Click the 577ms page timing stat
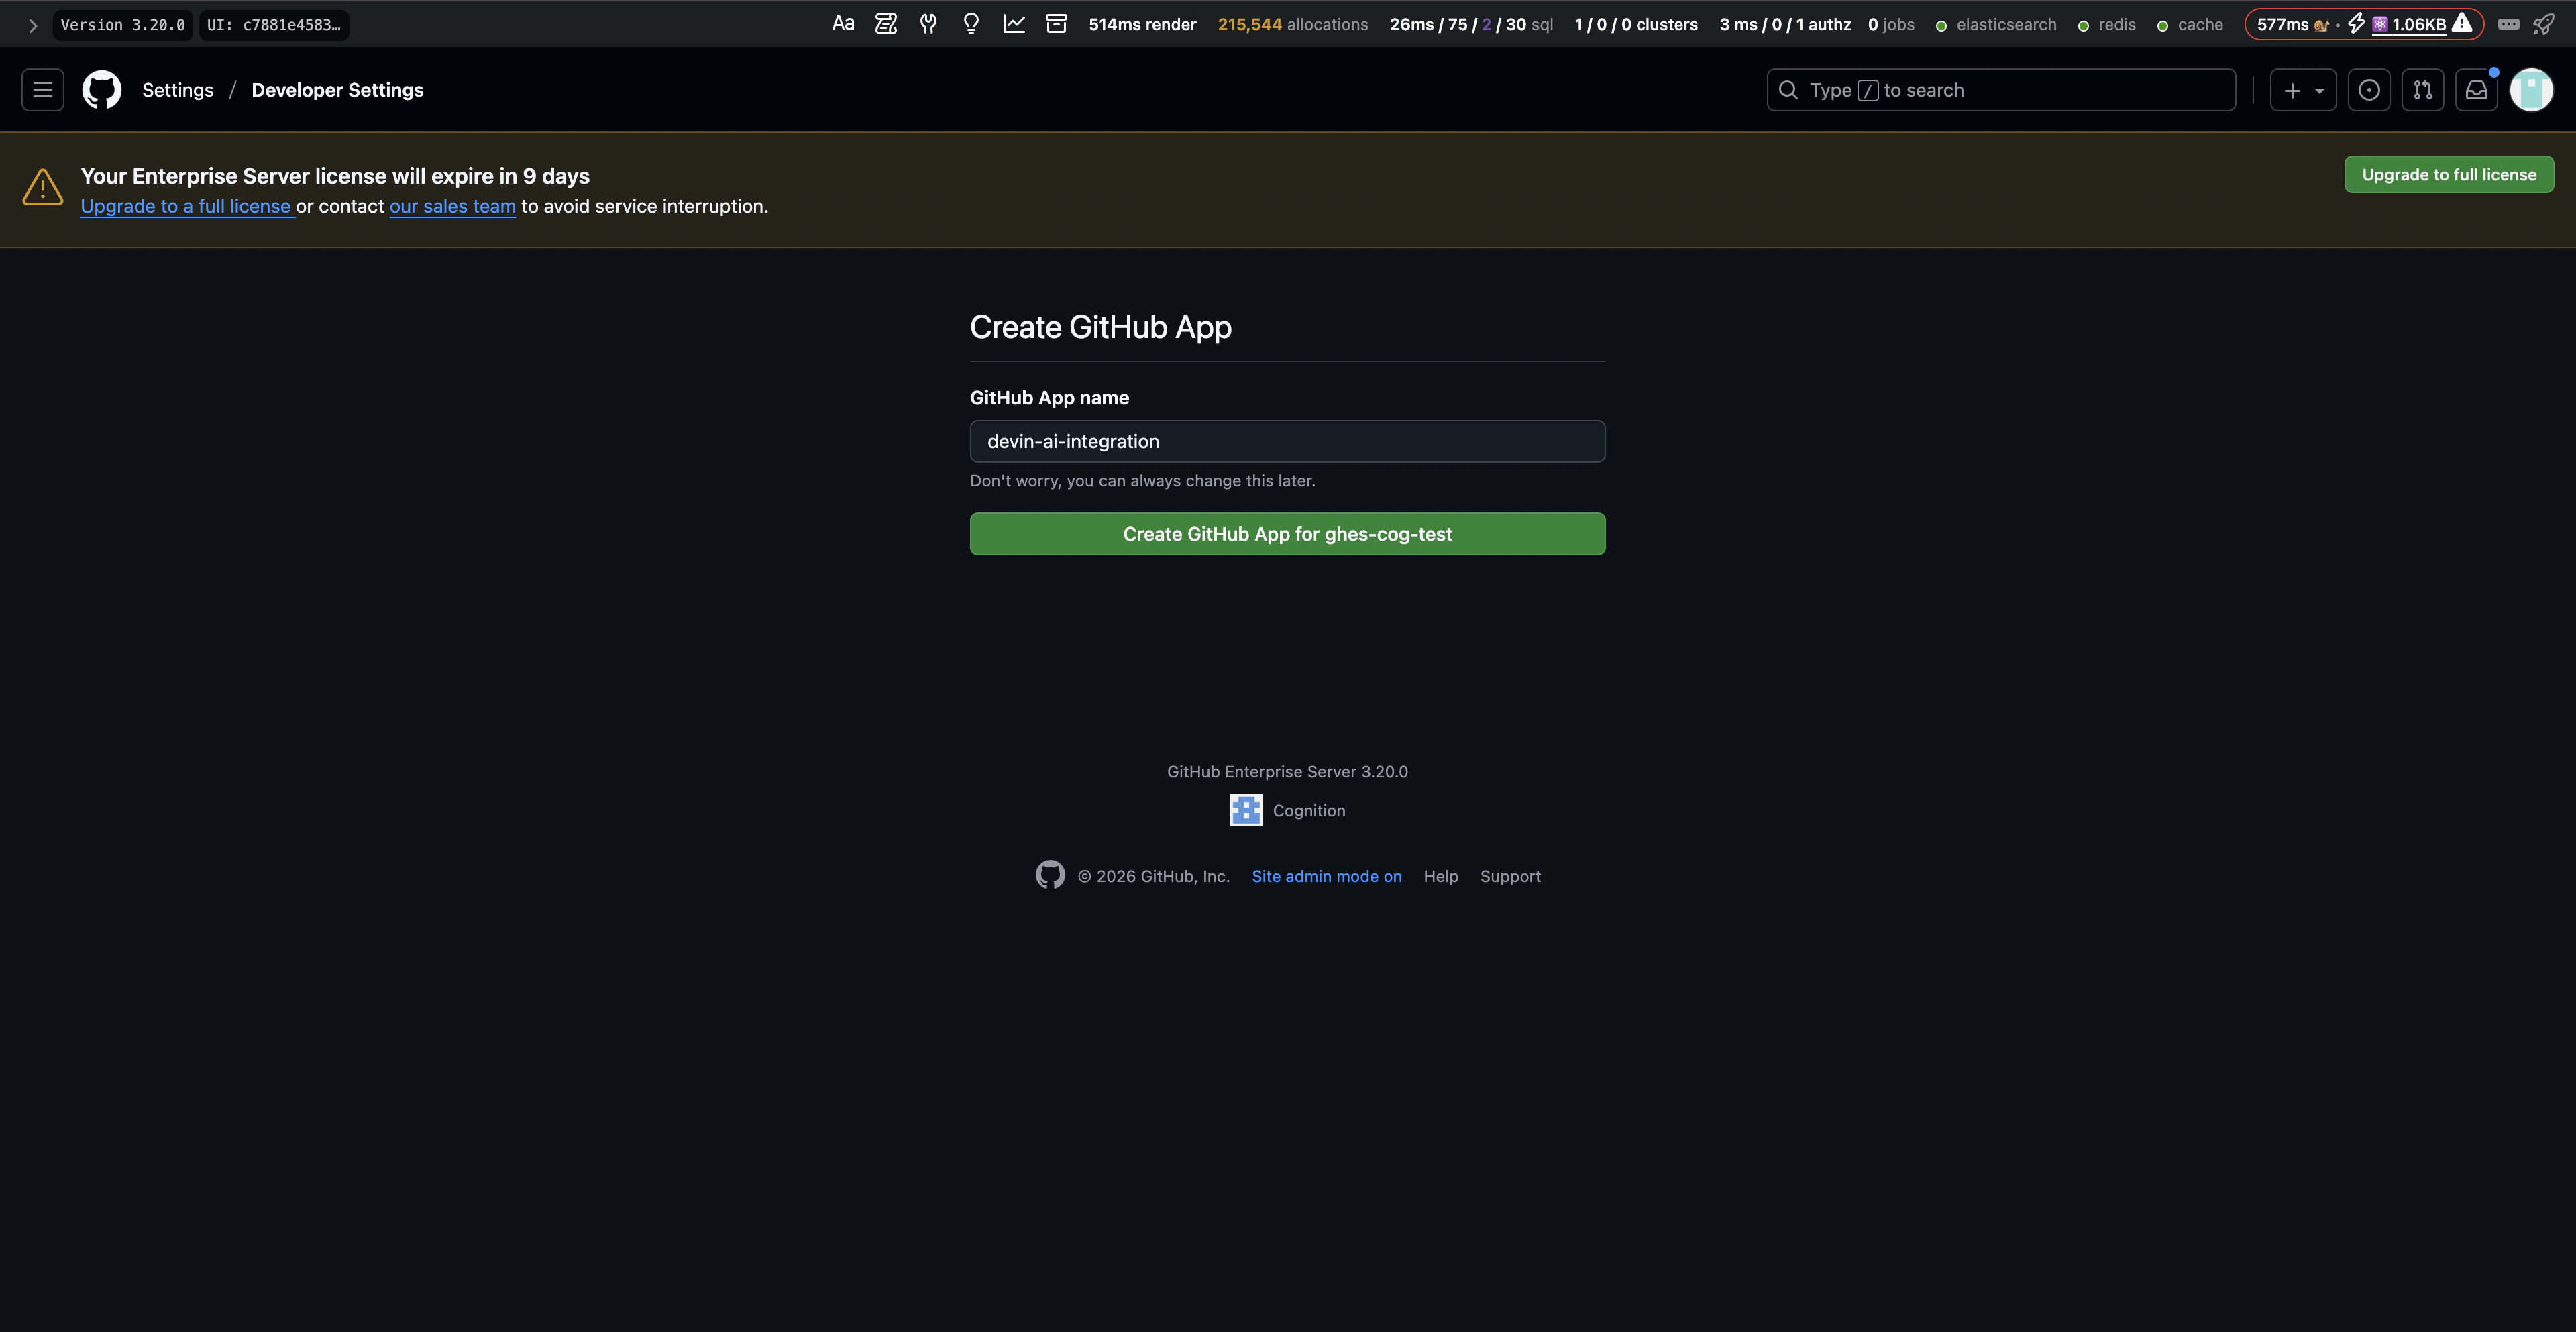This screenshot has width=2576, height=1332. pos(2283,25)
